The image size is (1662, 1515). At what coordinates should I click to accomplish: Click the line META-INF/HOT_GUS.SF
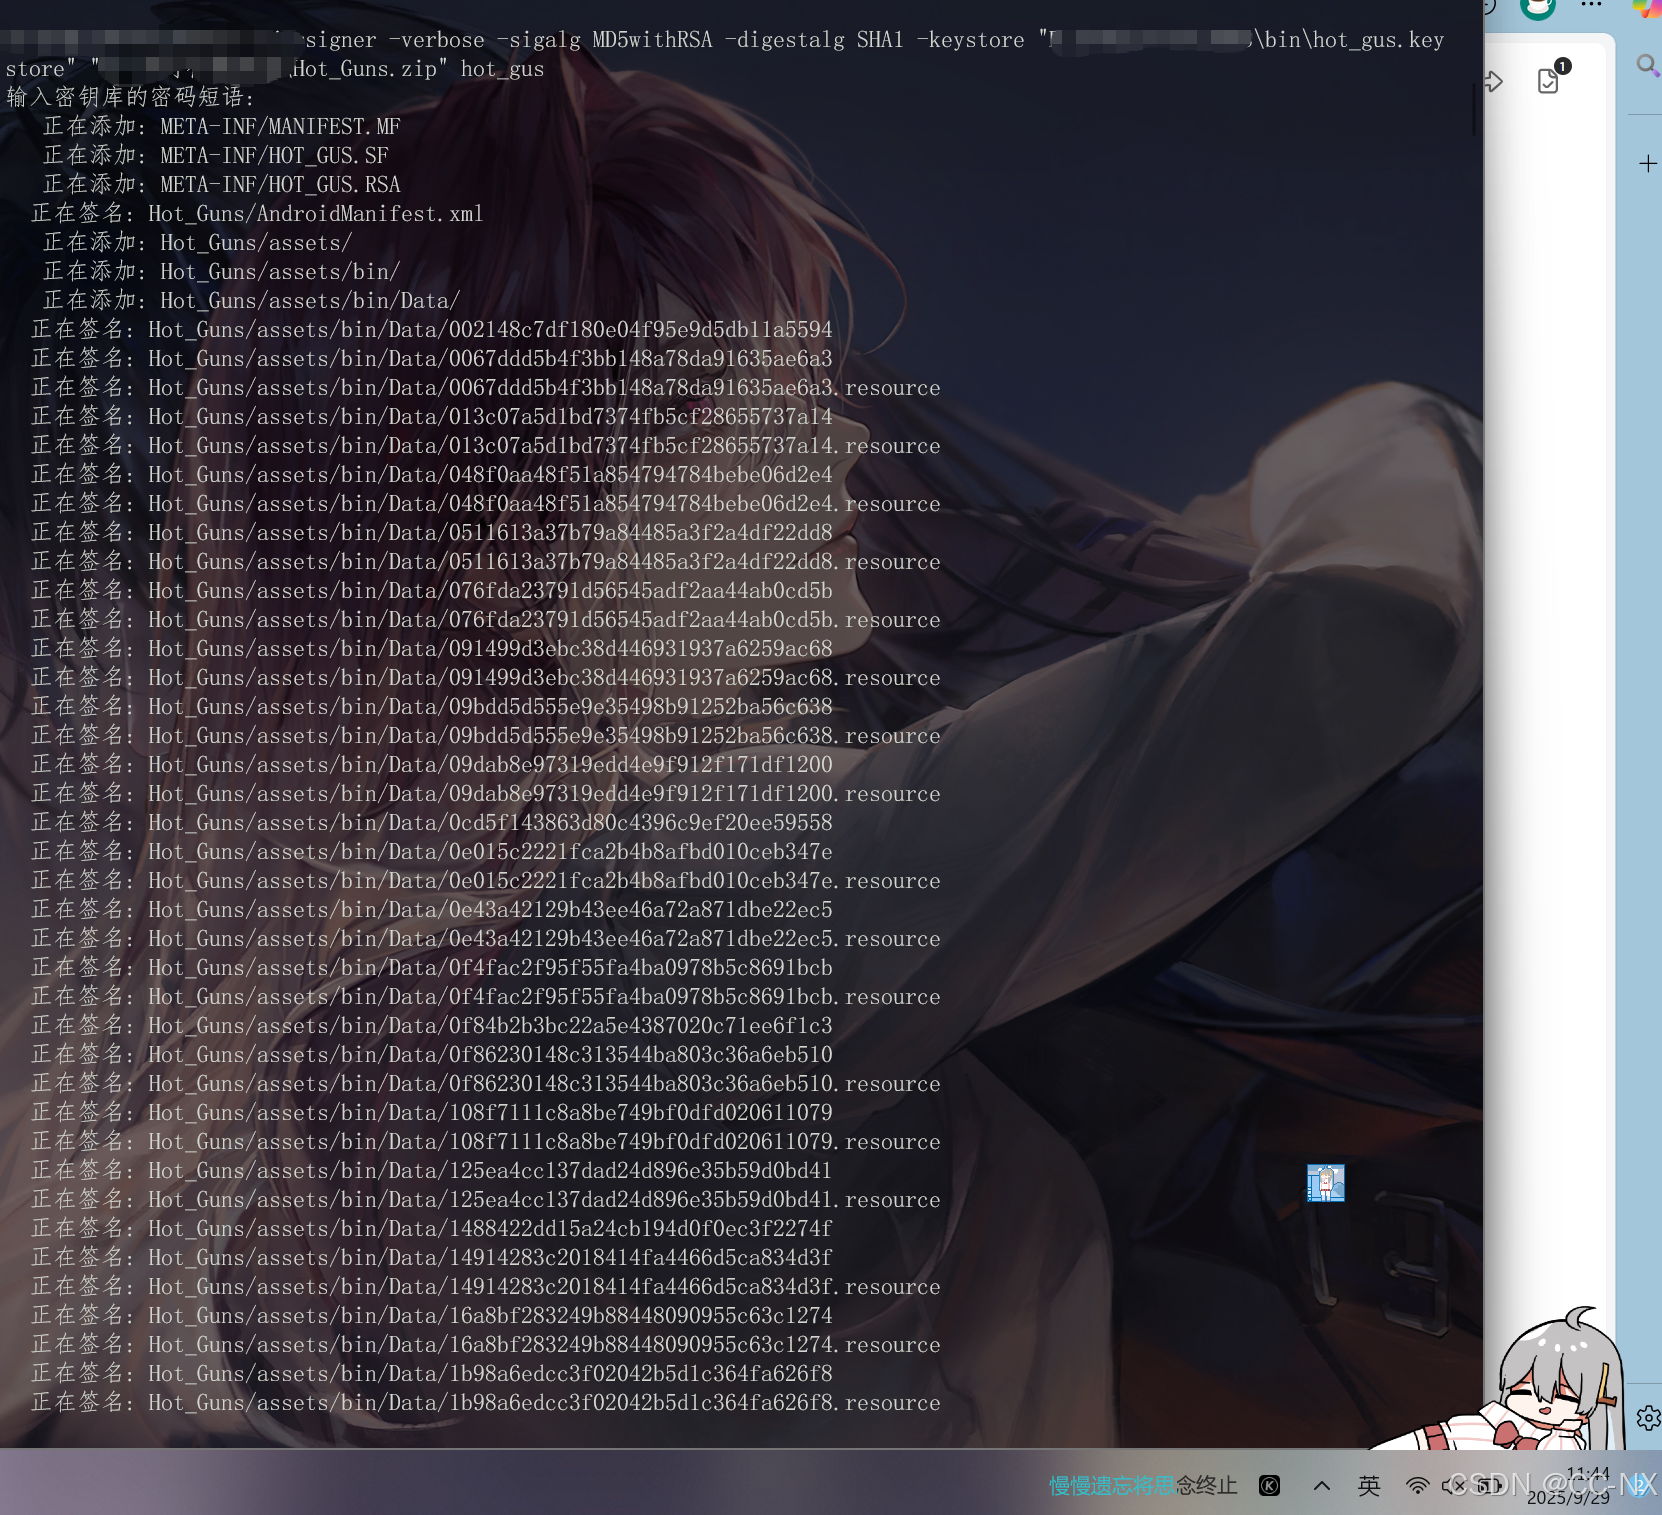(x=216, y=156)
